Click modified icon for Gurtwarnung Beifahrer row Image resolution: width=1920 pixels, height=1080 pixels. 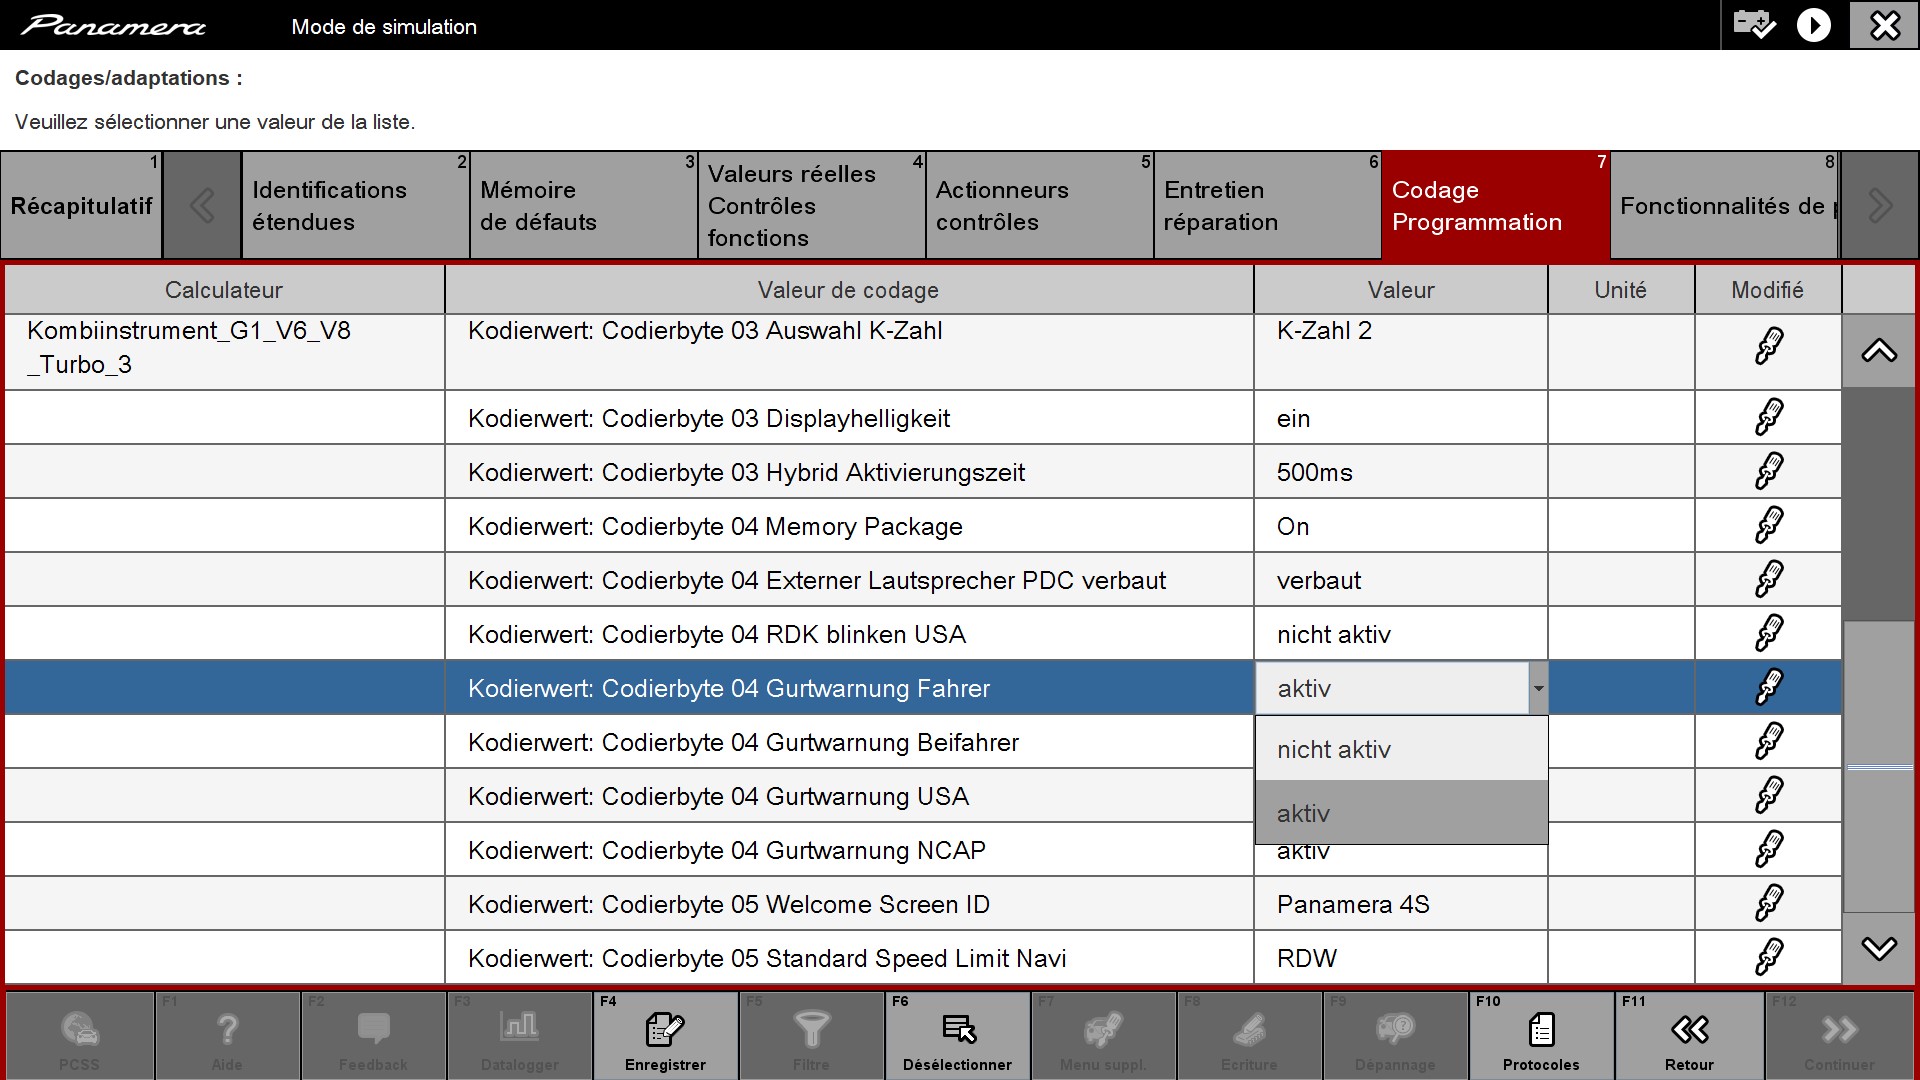(x=1768, y=741)
